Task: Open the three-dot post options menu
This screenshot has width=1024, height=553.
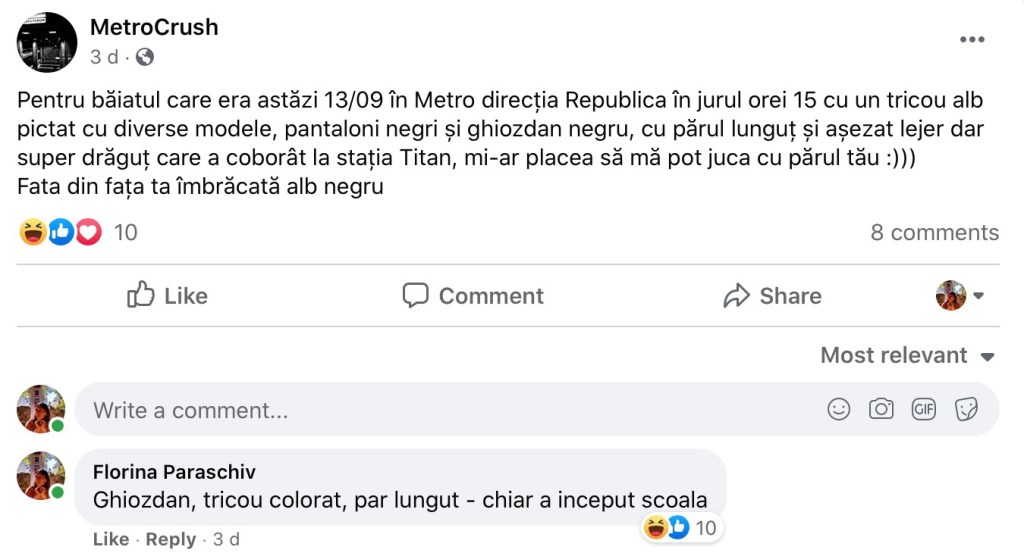Action: (x=972, y=39)
